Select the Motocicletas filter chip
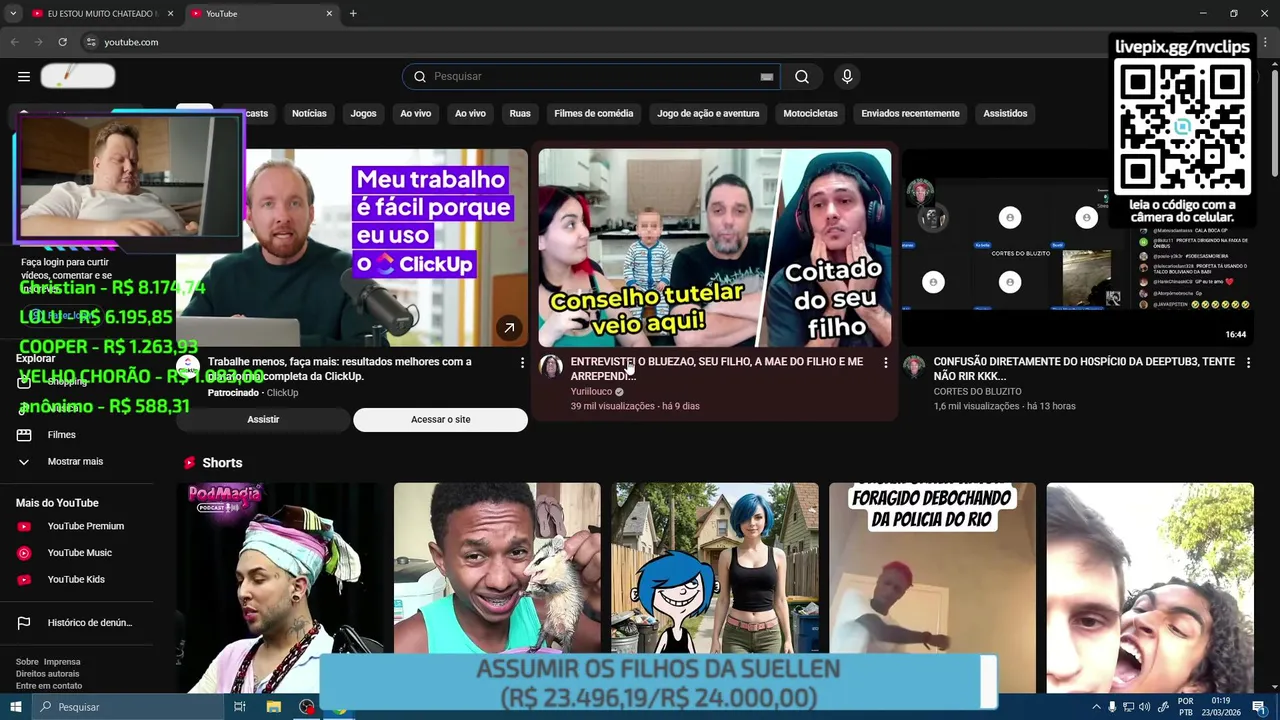This screenshot has height=720, width=1280. pos(810,114)
